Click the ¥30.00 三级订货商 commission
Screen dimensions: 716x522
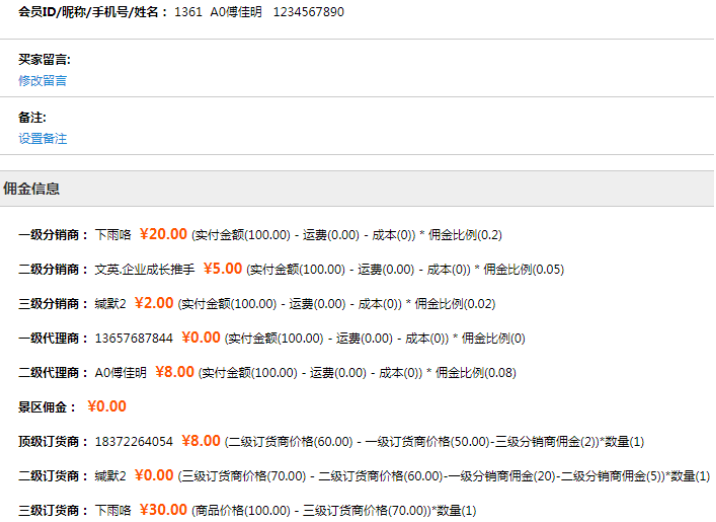[163, 509]
